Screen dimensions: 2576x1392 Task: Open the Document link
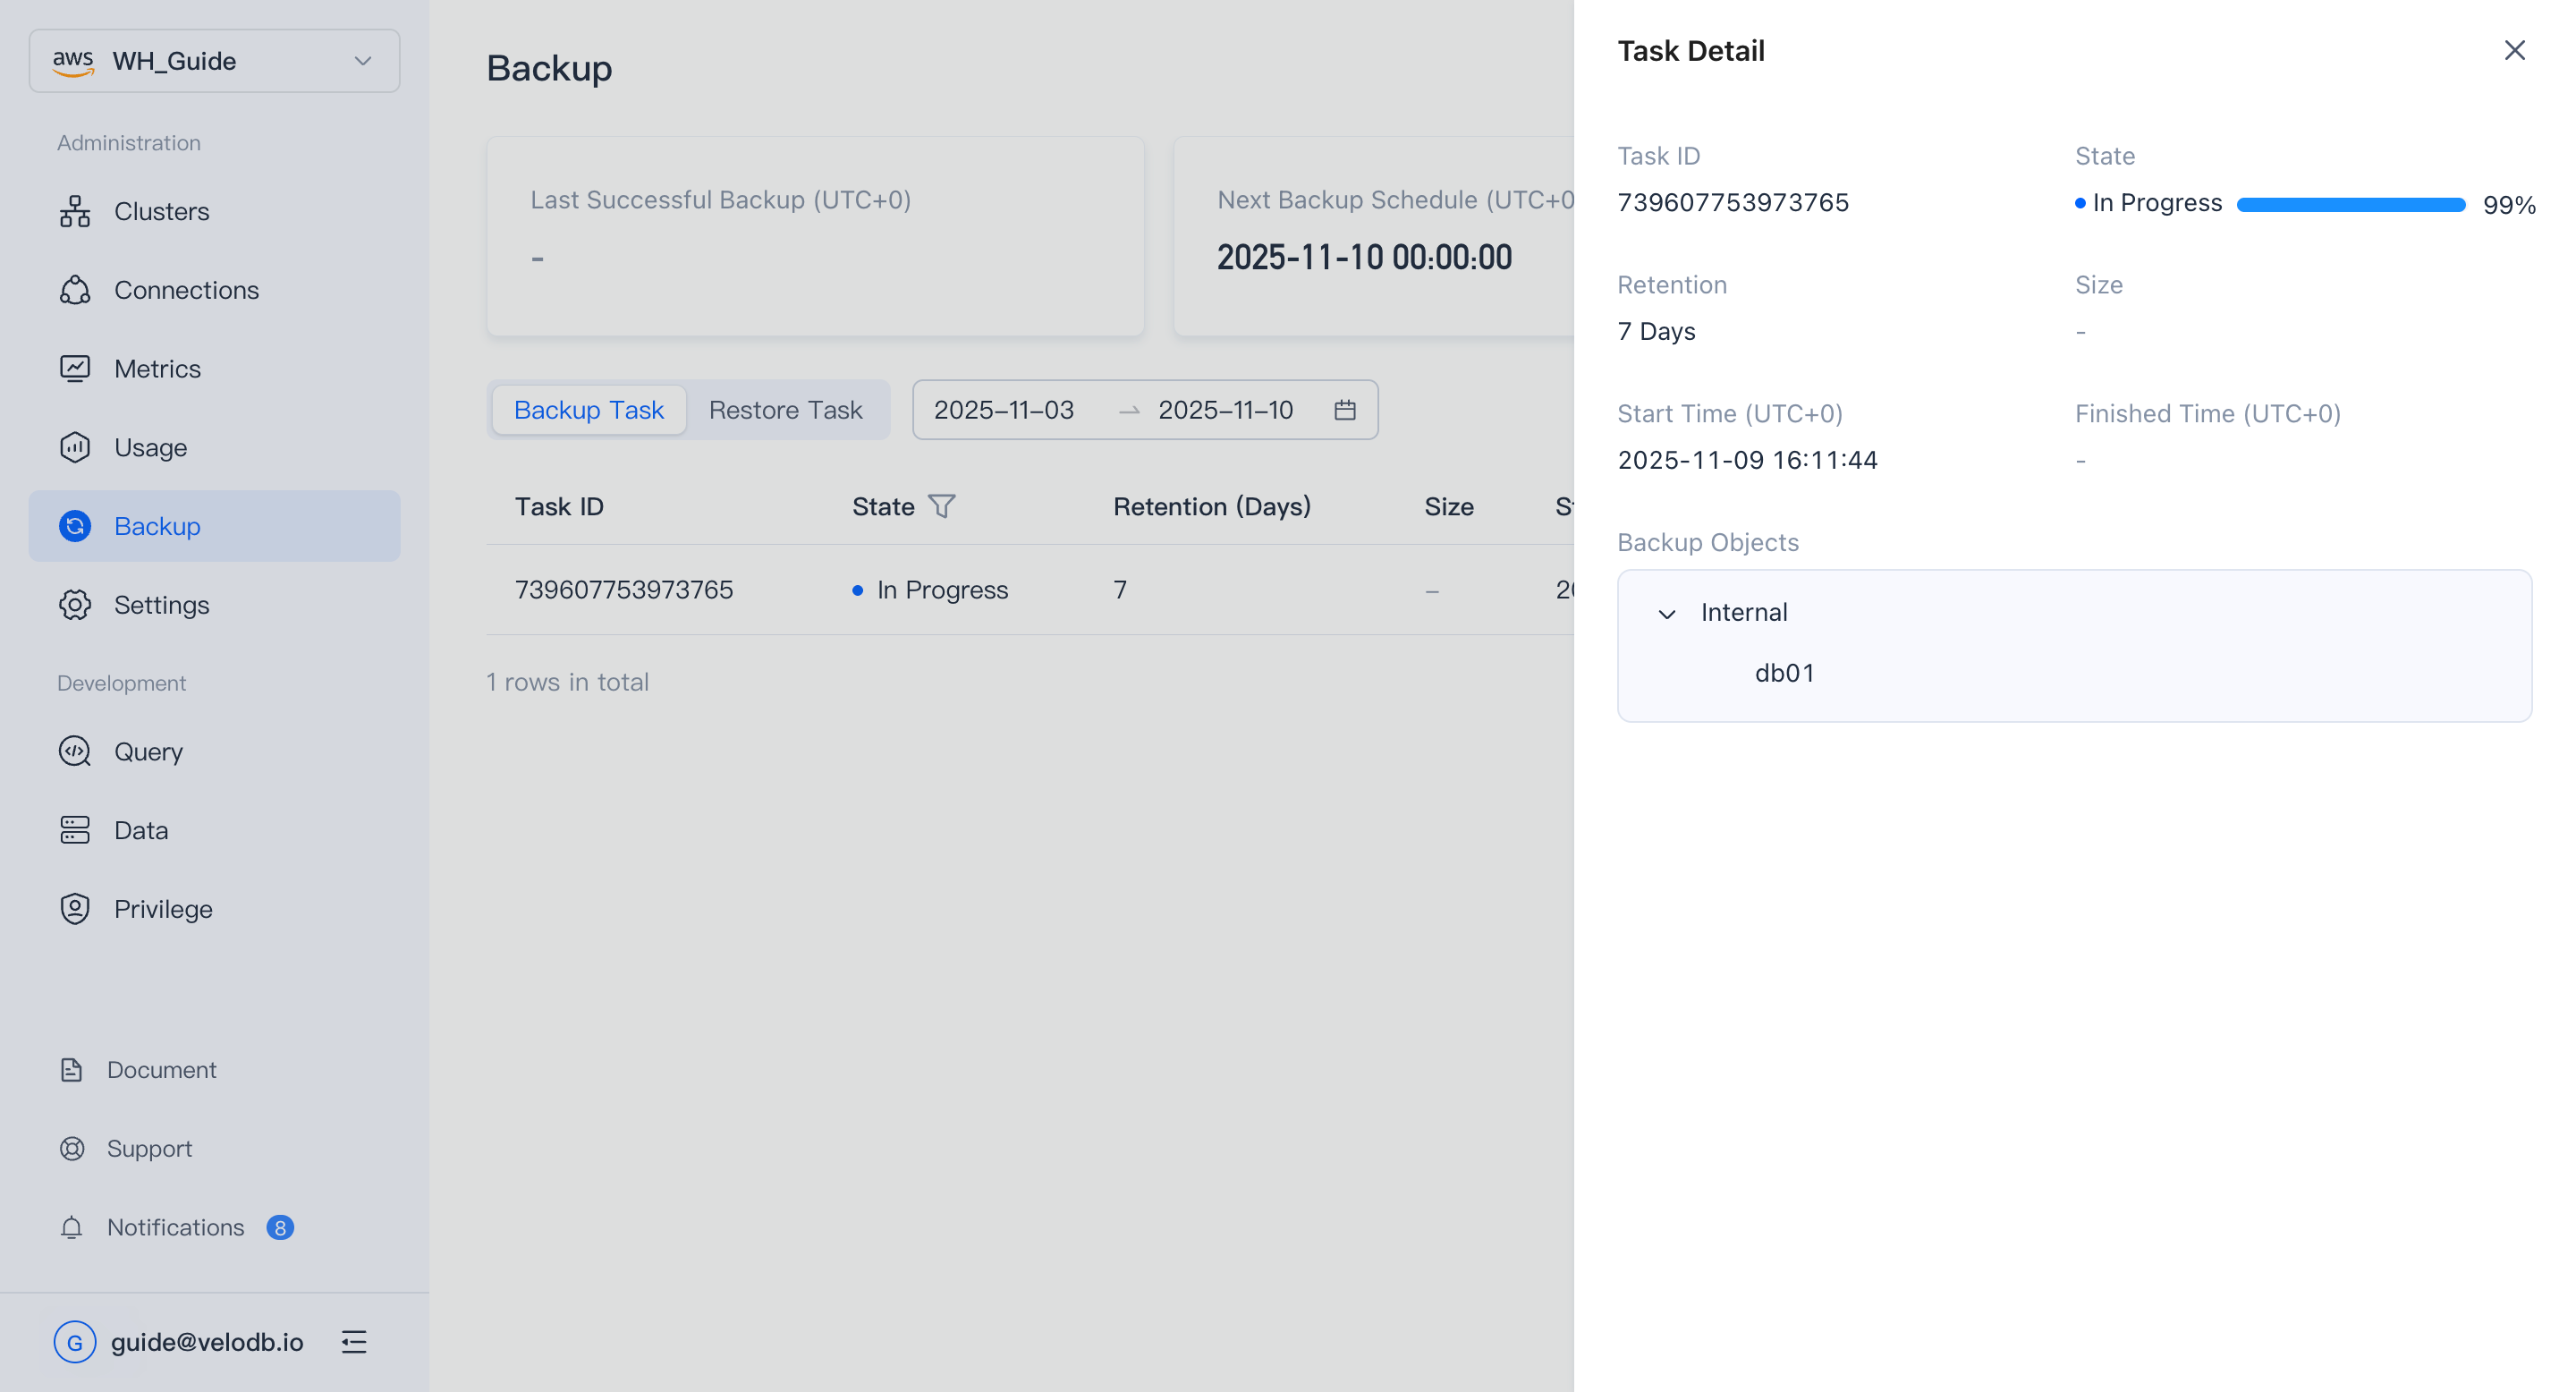click(161, 1070)
